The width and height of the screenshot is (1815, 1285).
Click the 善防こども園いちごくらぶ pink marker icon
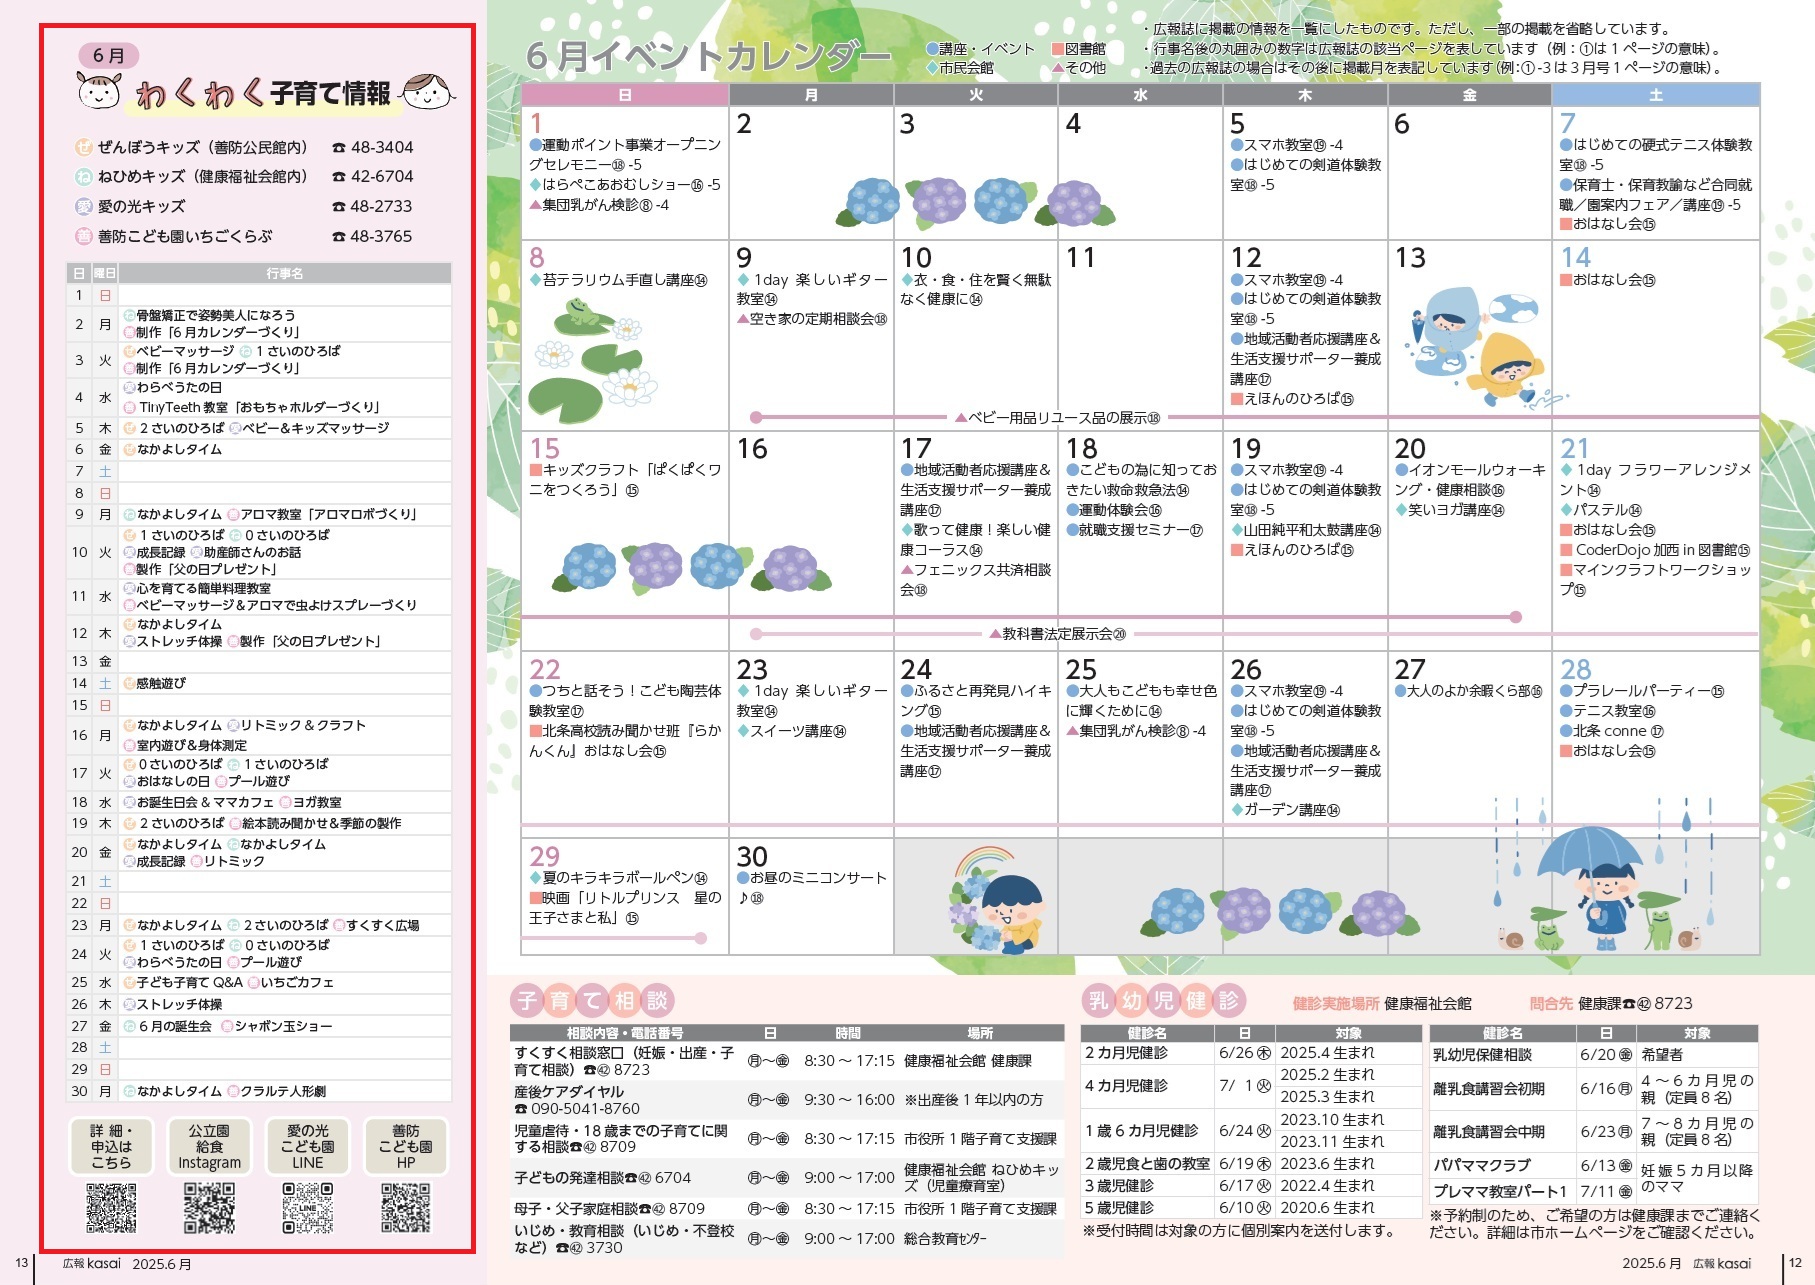(x=84, y=237)
